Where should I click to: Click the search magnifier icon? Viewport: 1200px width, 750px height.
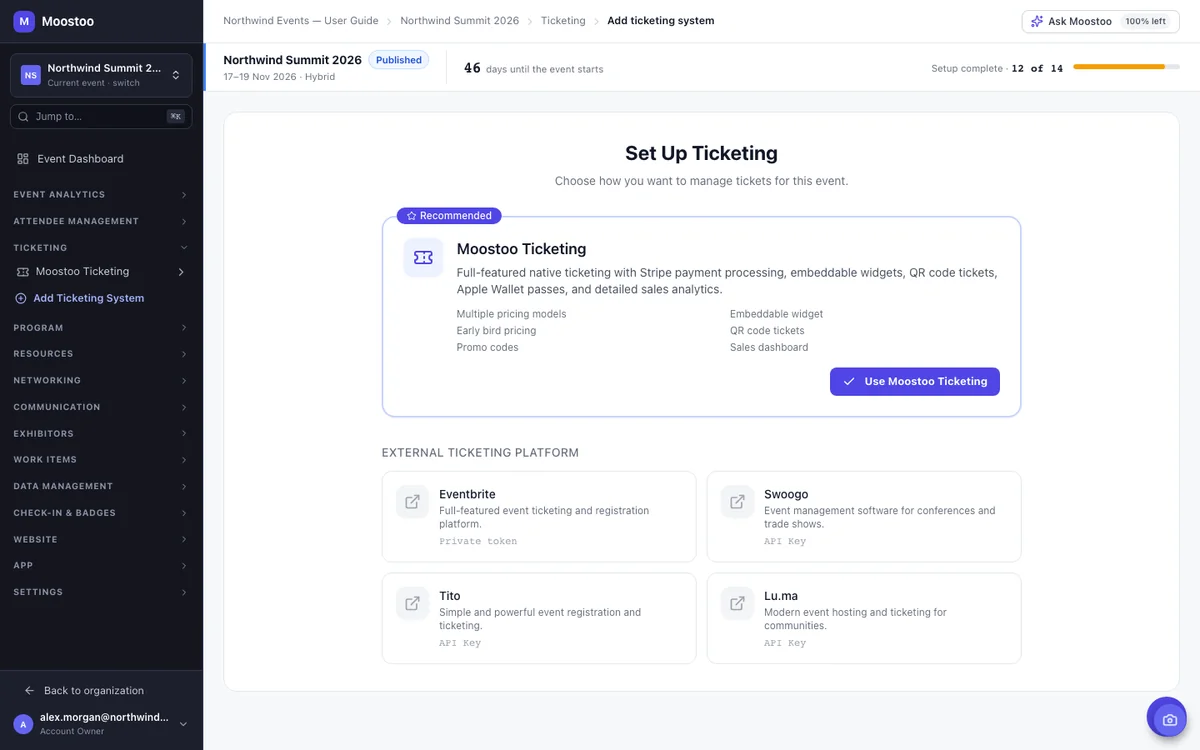click(23, 116)
